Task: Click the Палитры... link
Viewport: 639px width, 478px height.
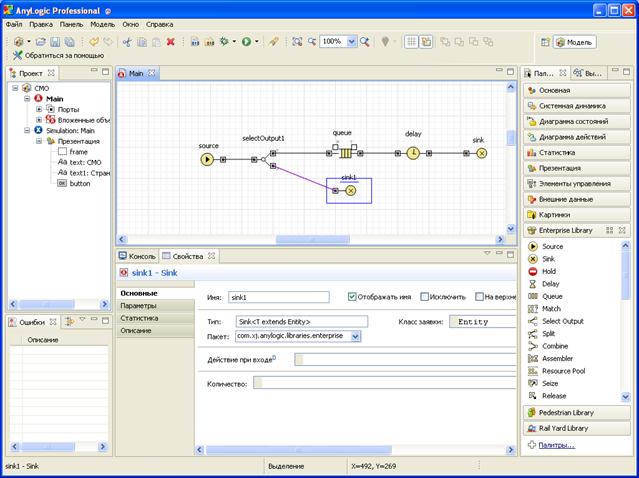Action: pyautogui.click(x=556, y=445)
